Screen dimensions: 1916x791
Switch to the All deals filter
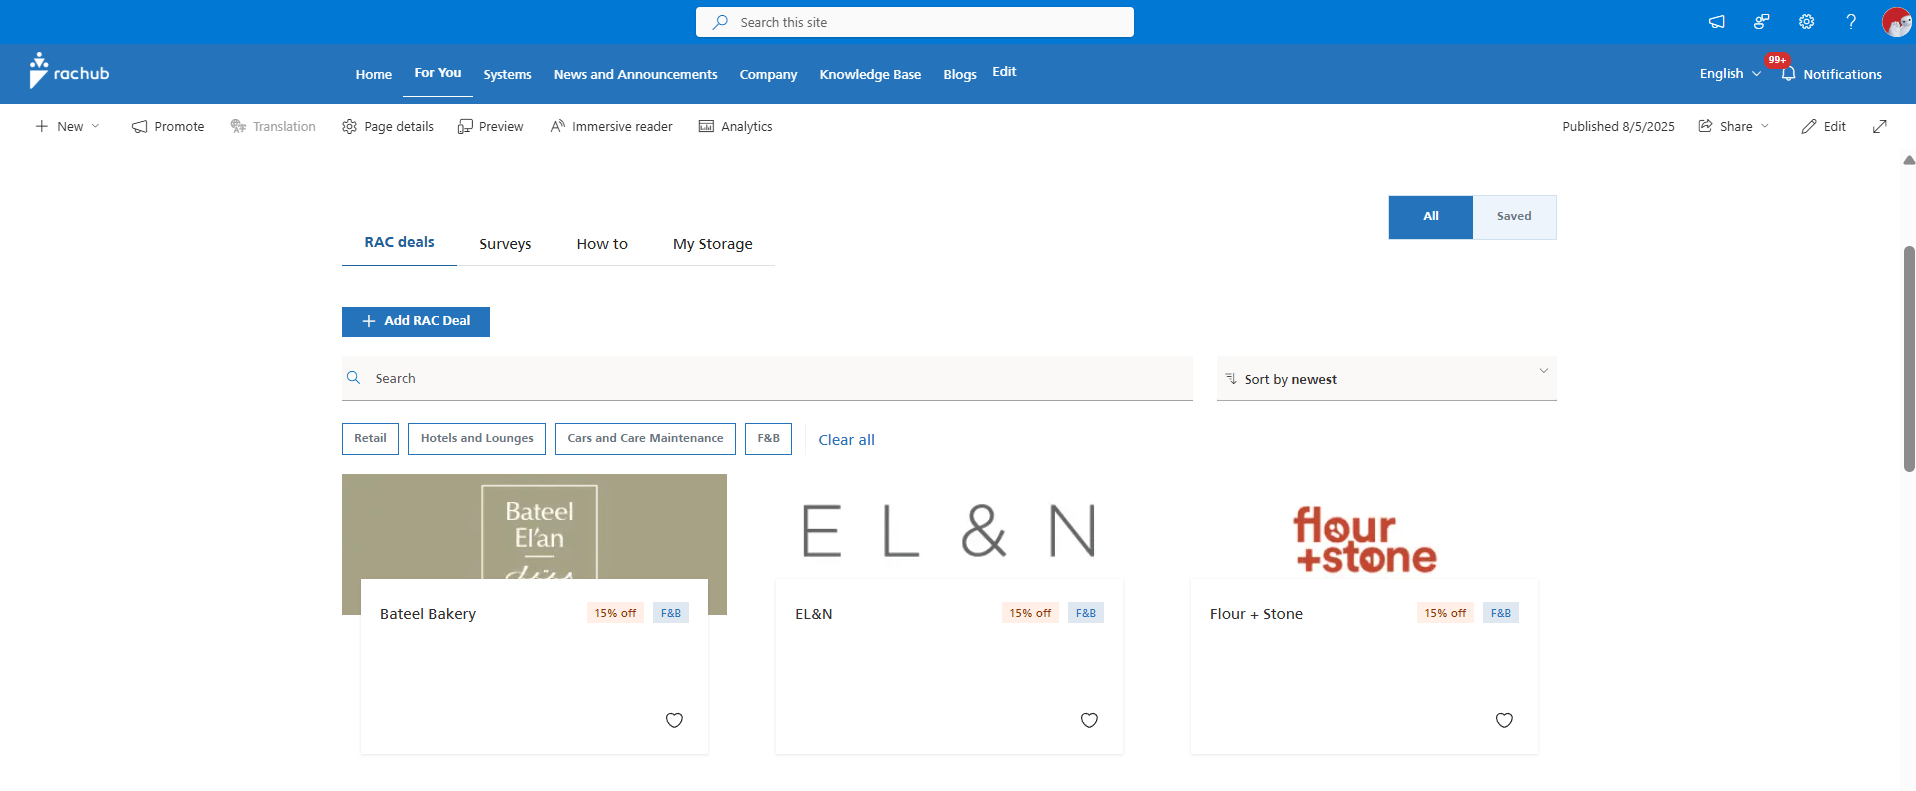click(1430, 217)
